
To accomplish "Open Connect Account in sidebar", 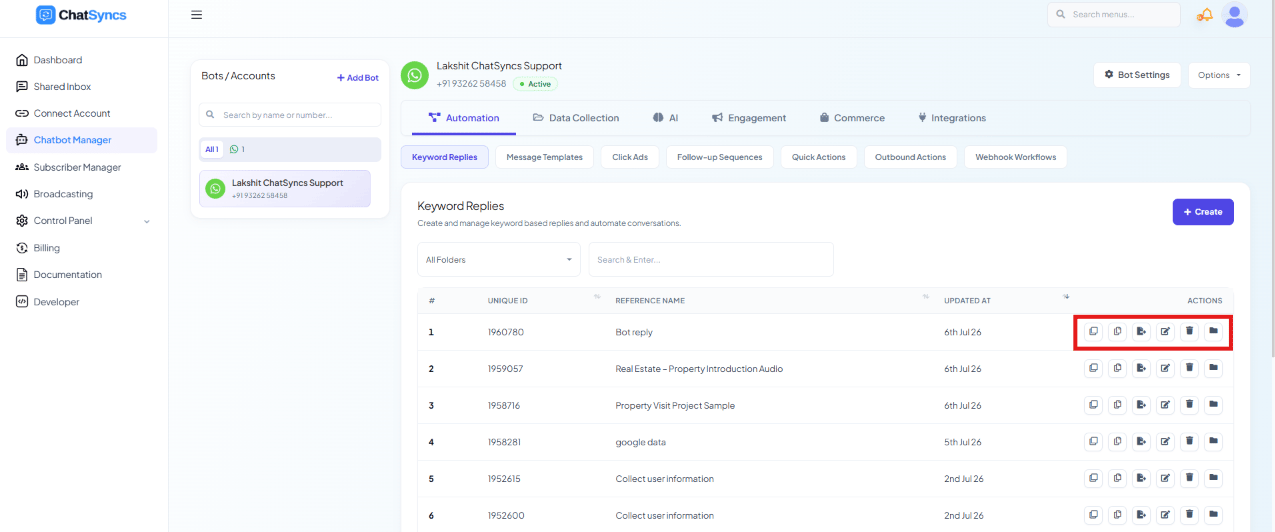I will pyautogui.click(x=84, y=114).
